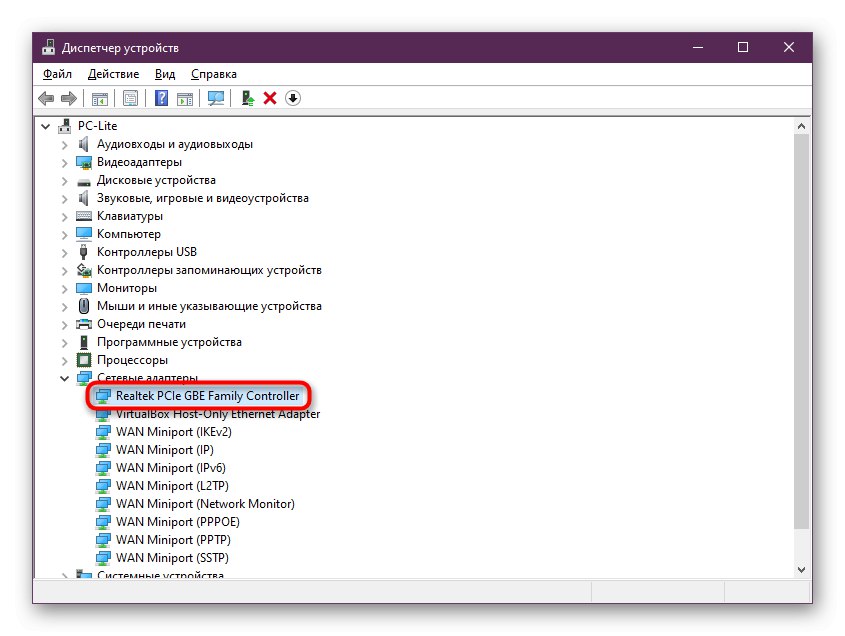Minimize the Device Manager window
The image size is (845, 636).
[698, 47]
